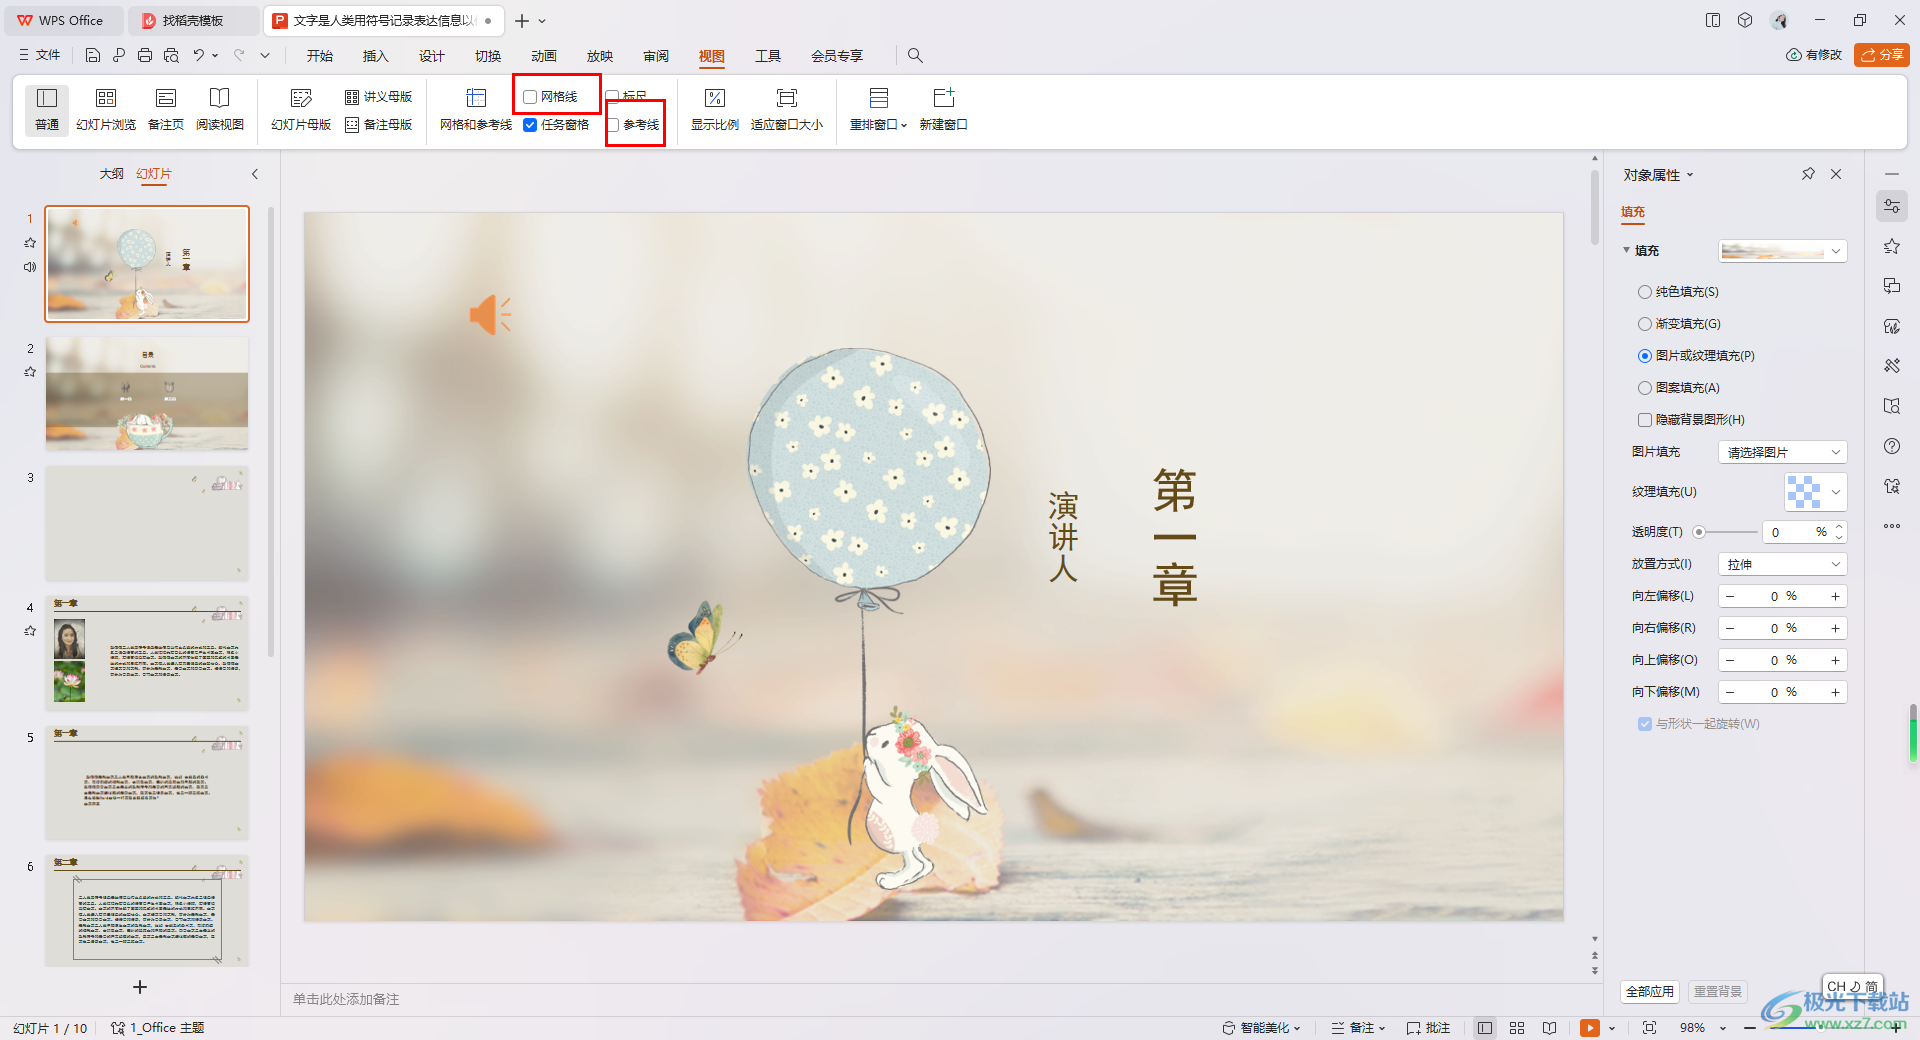Open the placement mode dropdown
Image resolution: width=1920 pixels, height=1040 pixels.
tap(1782, 564)
